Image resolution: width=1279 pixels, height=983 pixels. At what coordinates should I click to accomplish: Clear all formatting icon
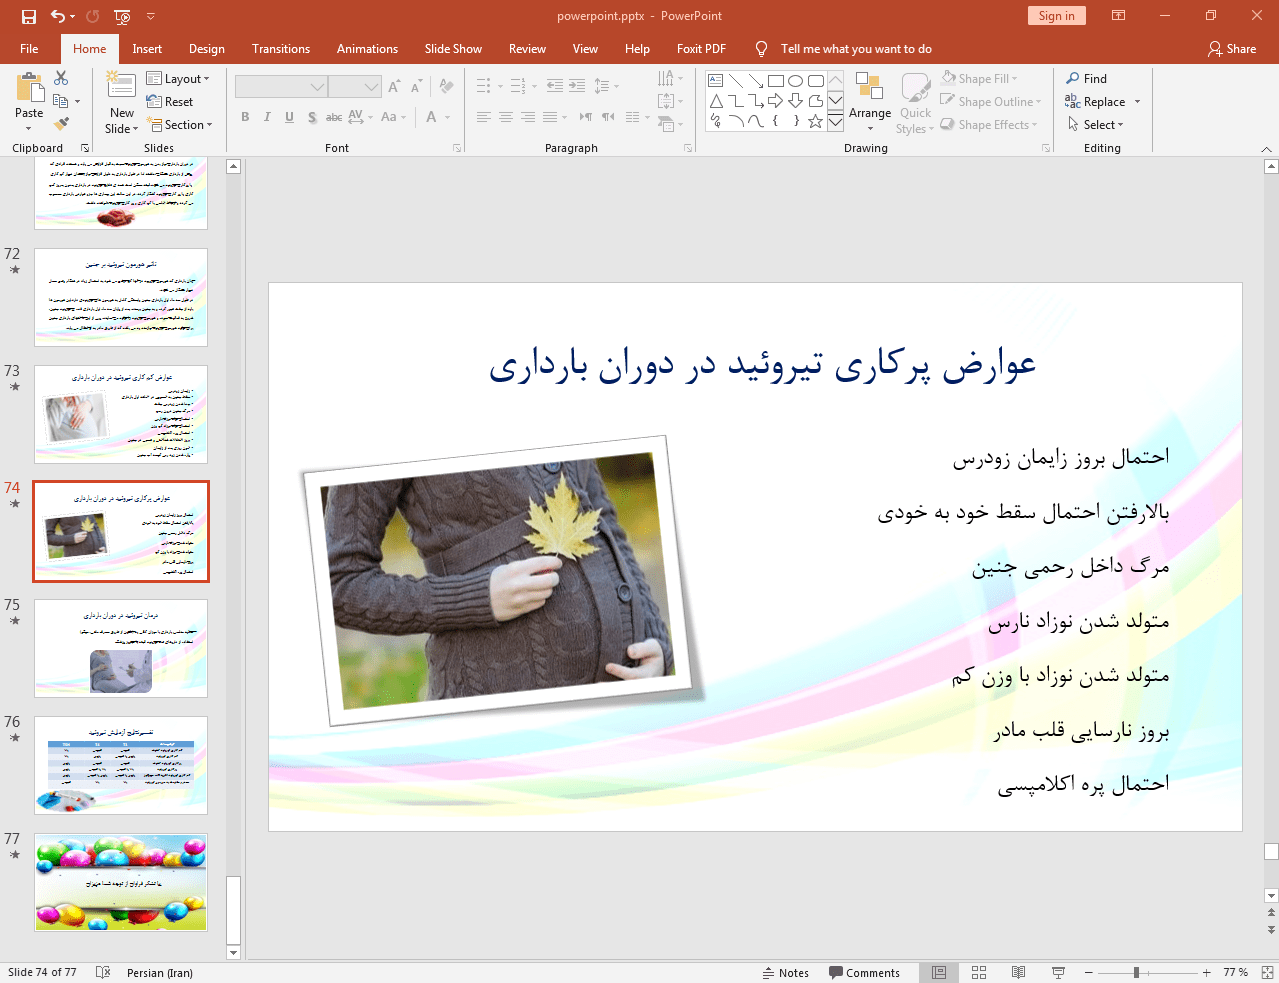point(446,86)
